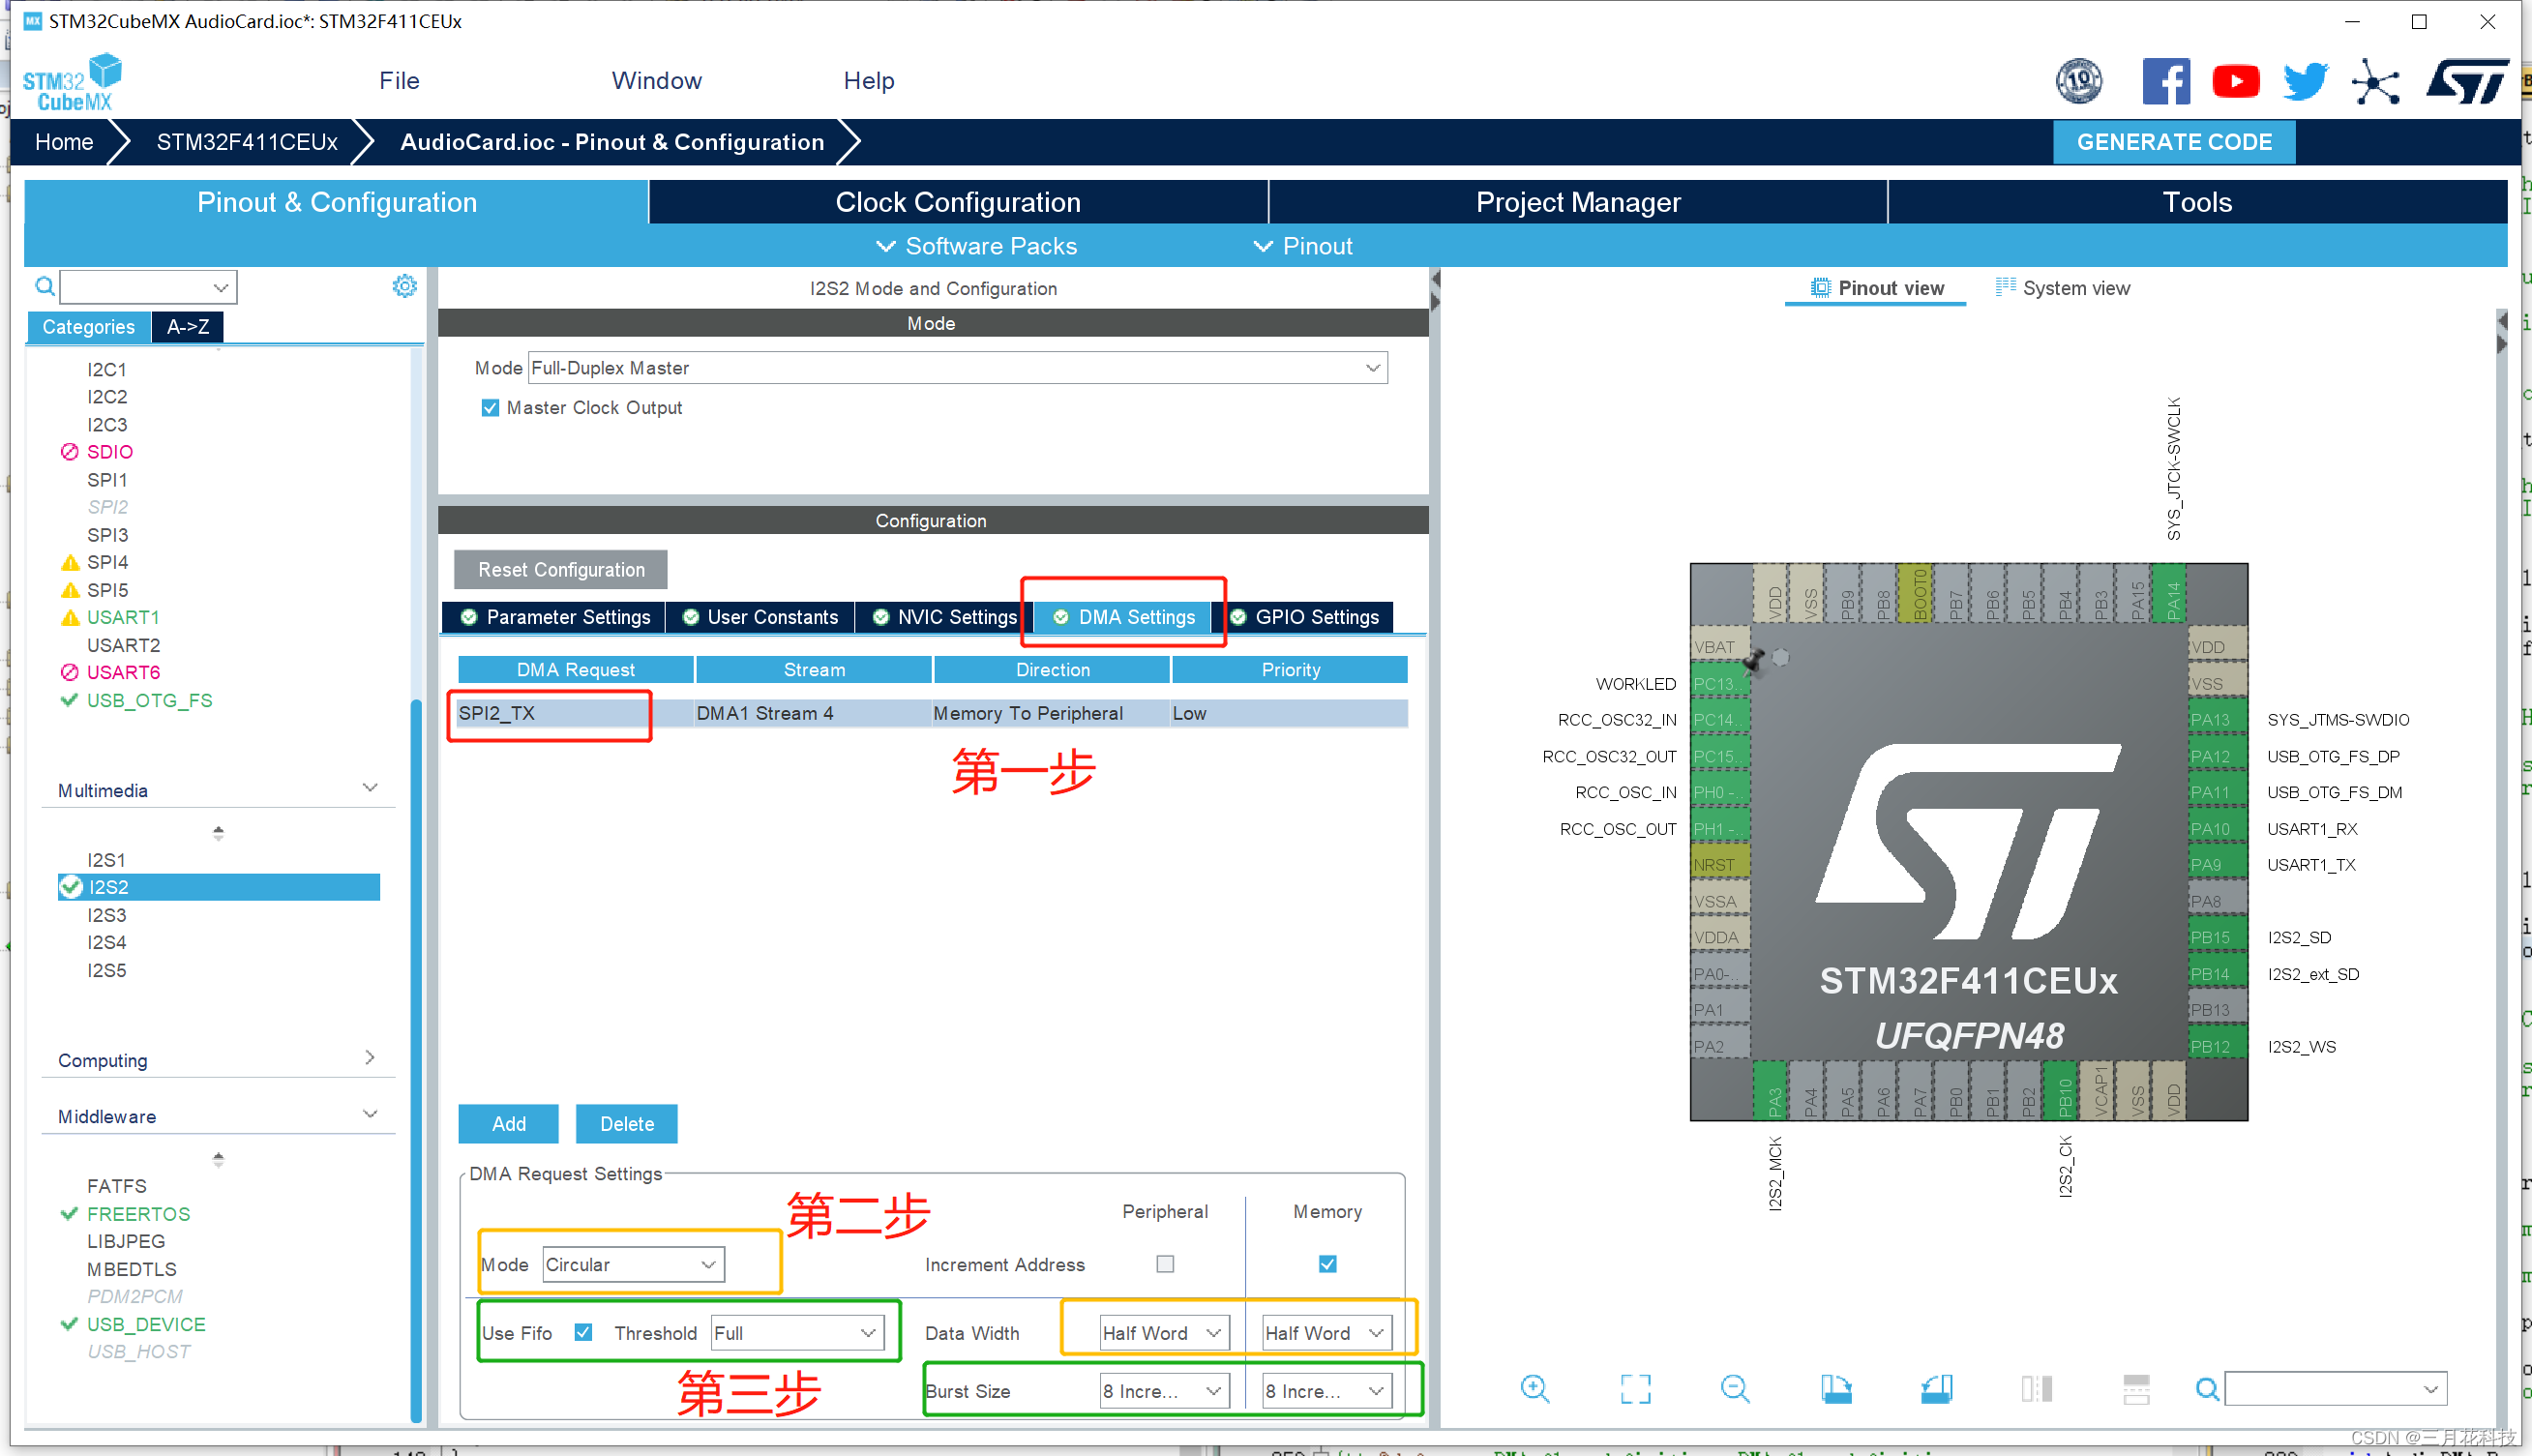Click the zoom out magnifier icon
The height and width of the screenshot is (1456, 2532).
1735,1388
